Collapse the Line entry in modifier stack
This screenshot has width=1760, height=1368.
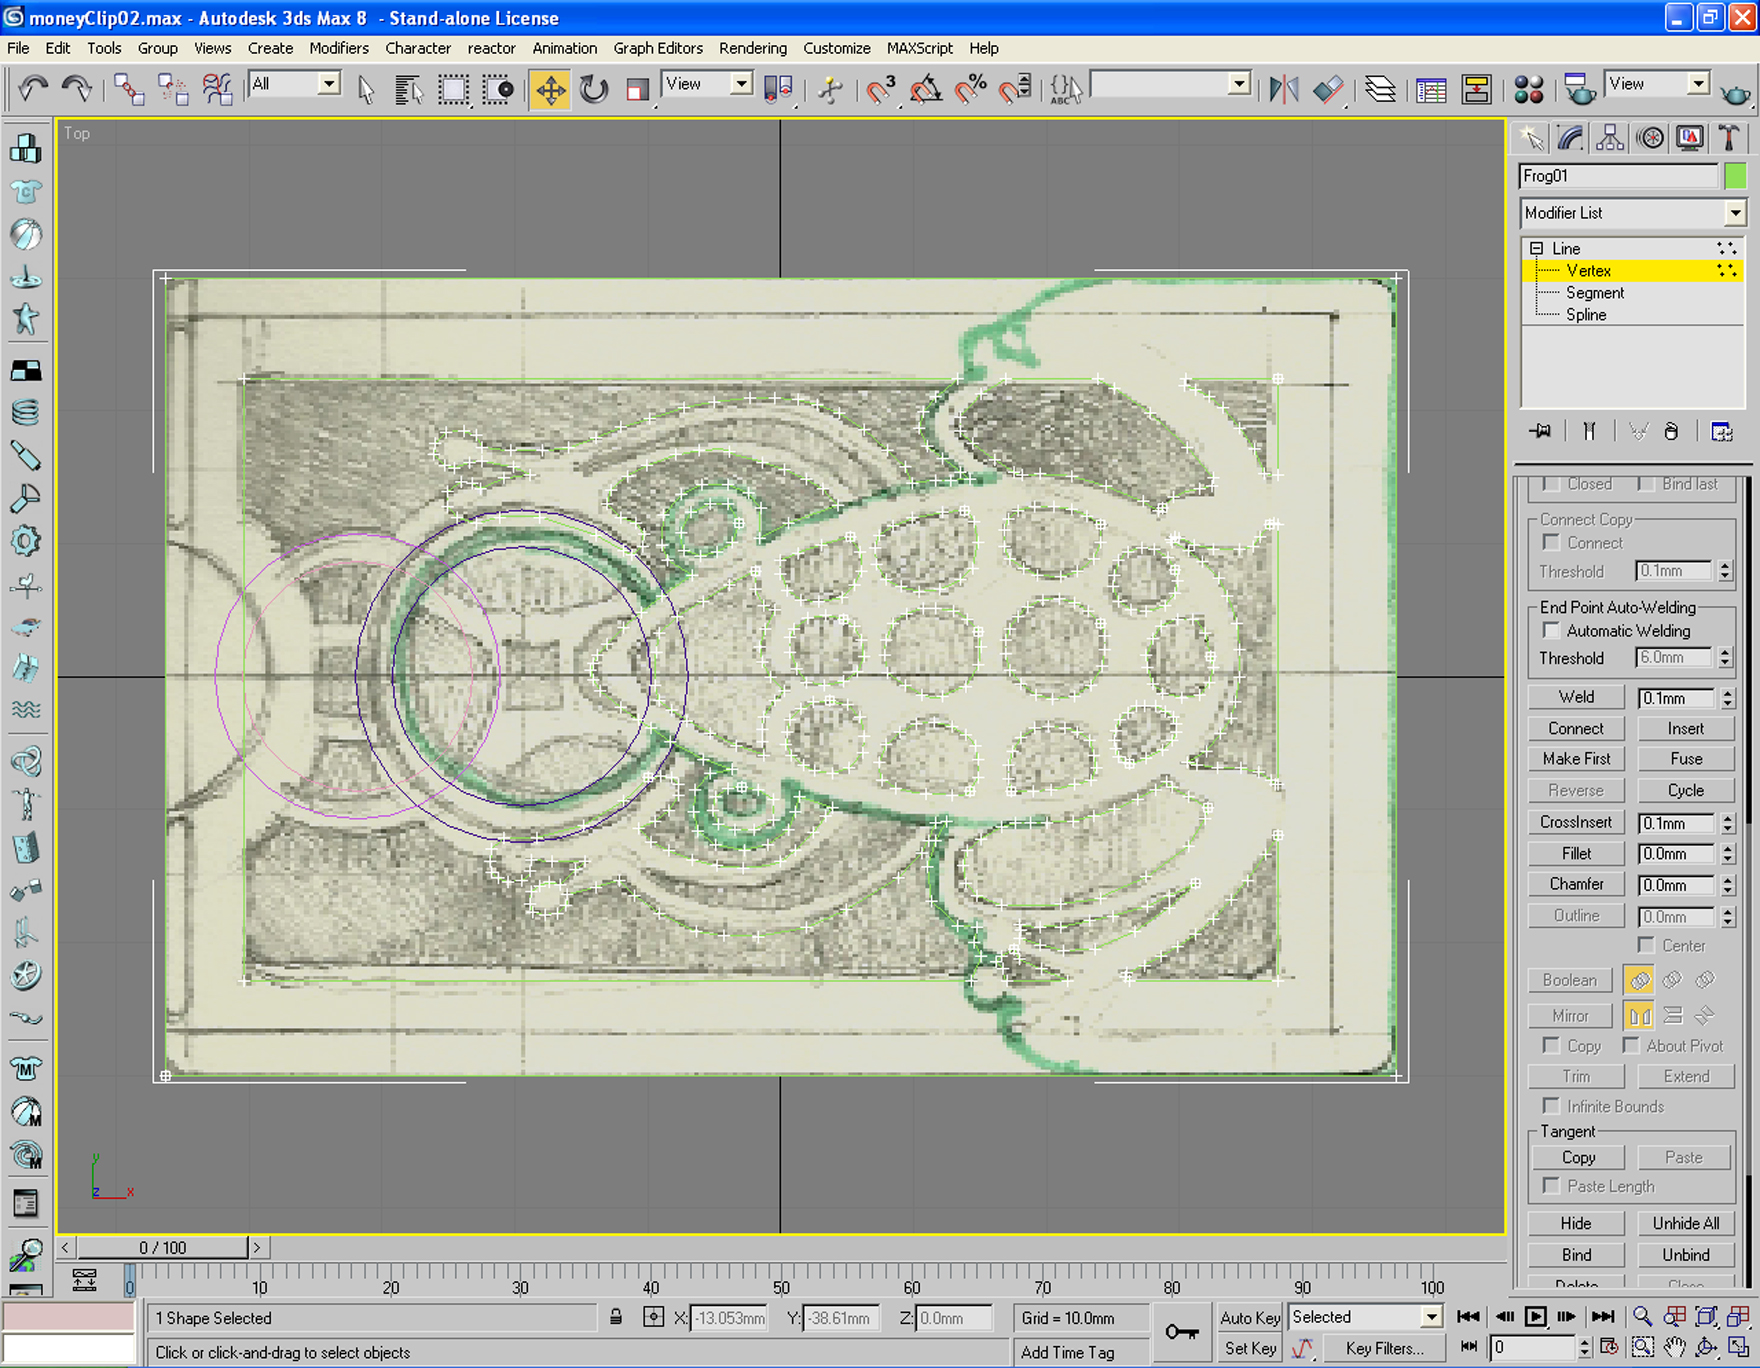pos(1537,249)
